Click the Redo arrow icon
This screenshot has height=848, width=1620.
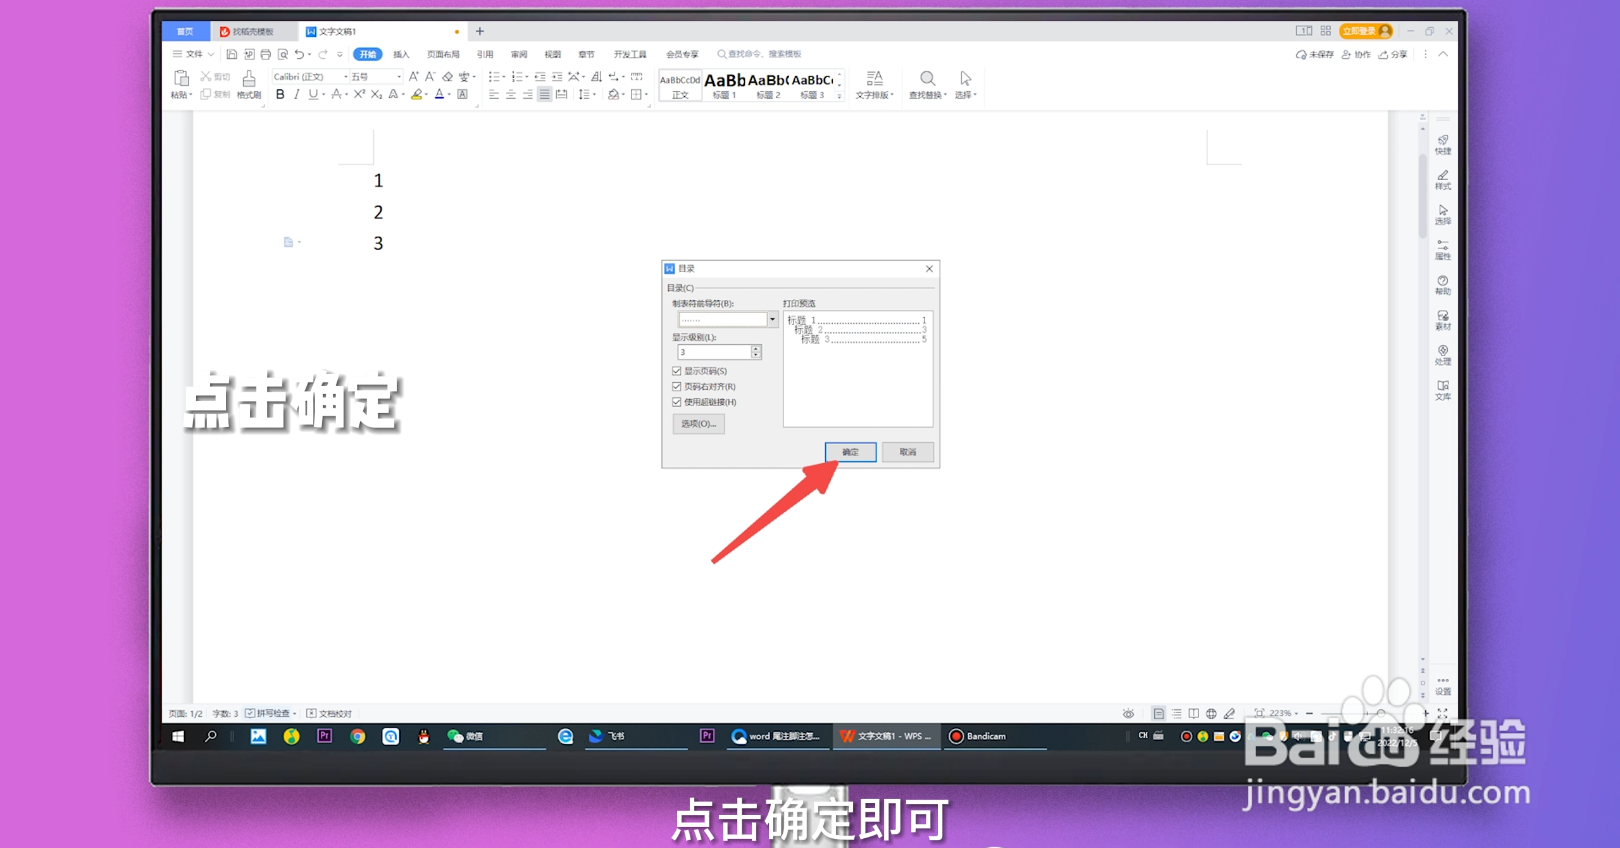pyautogui.click(x=323, y=54)
